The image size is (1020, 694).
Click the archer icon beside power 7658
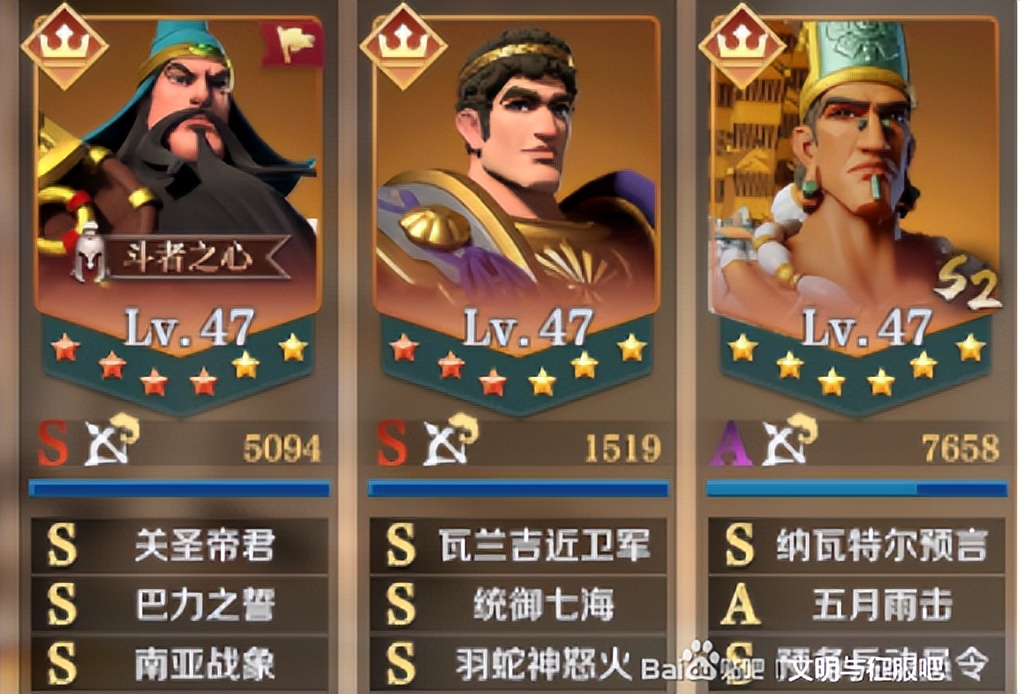coord(789,440)
